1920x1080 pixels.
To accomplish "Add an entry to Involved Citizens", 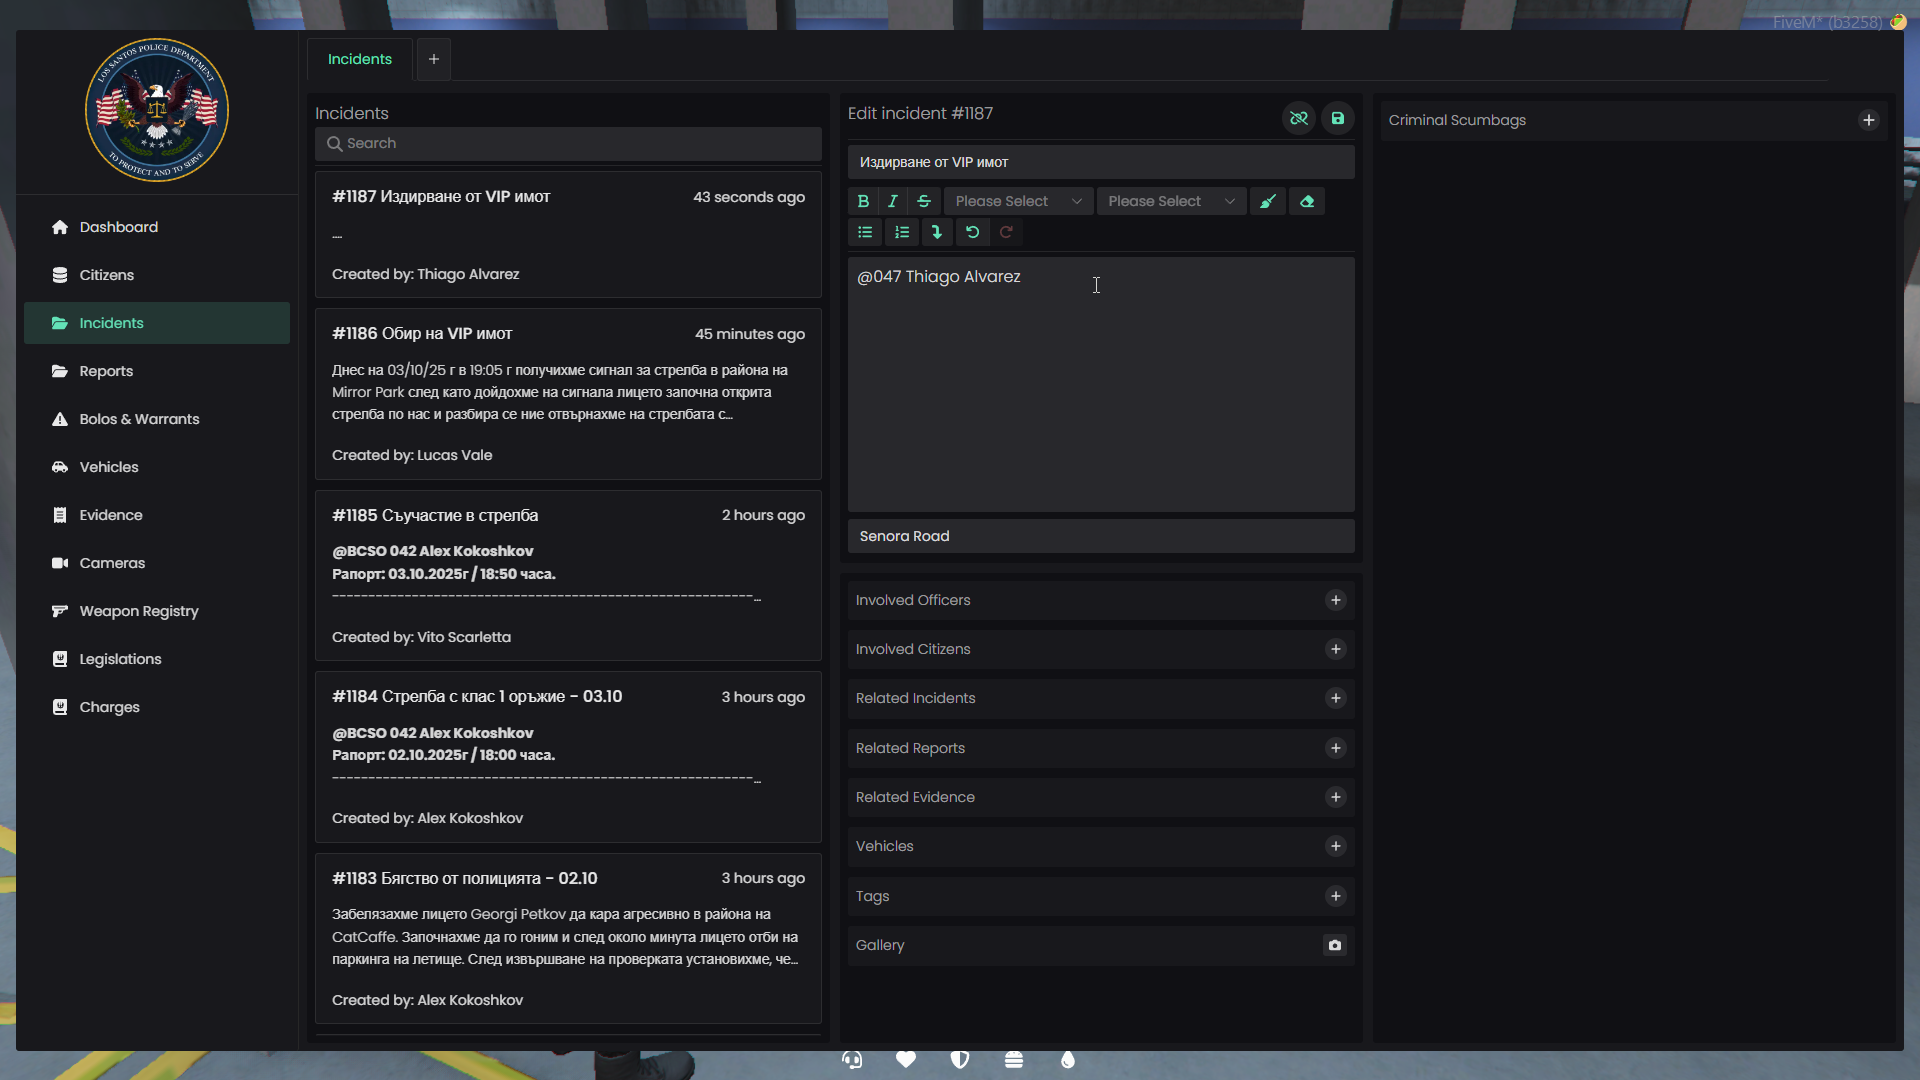I will point(1335,649).
